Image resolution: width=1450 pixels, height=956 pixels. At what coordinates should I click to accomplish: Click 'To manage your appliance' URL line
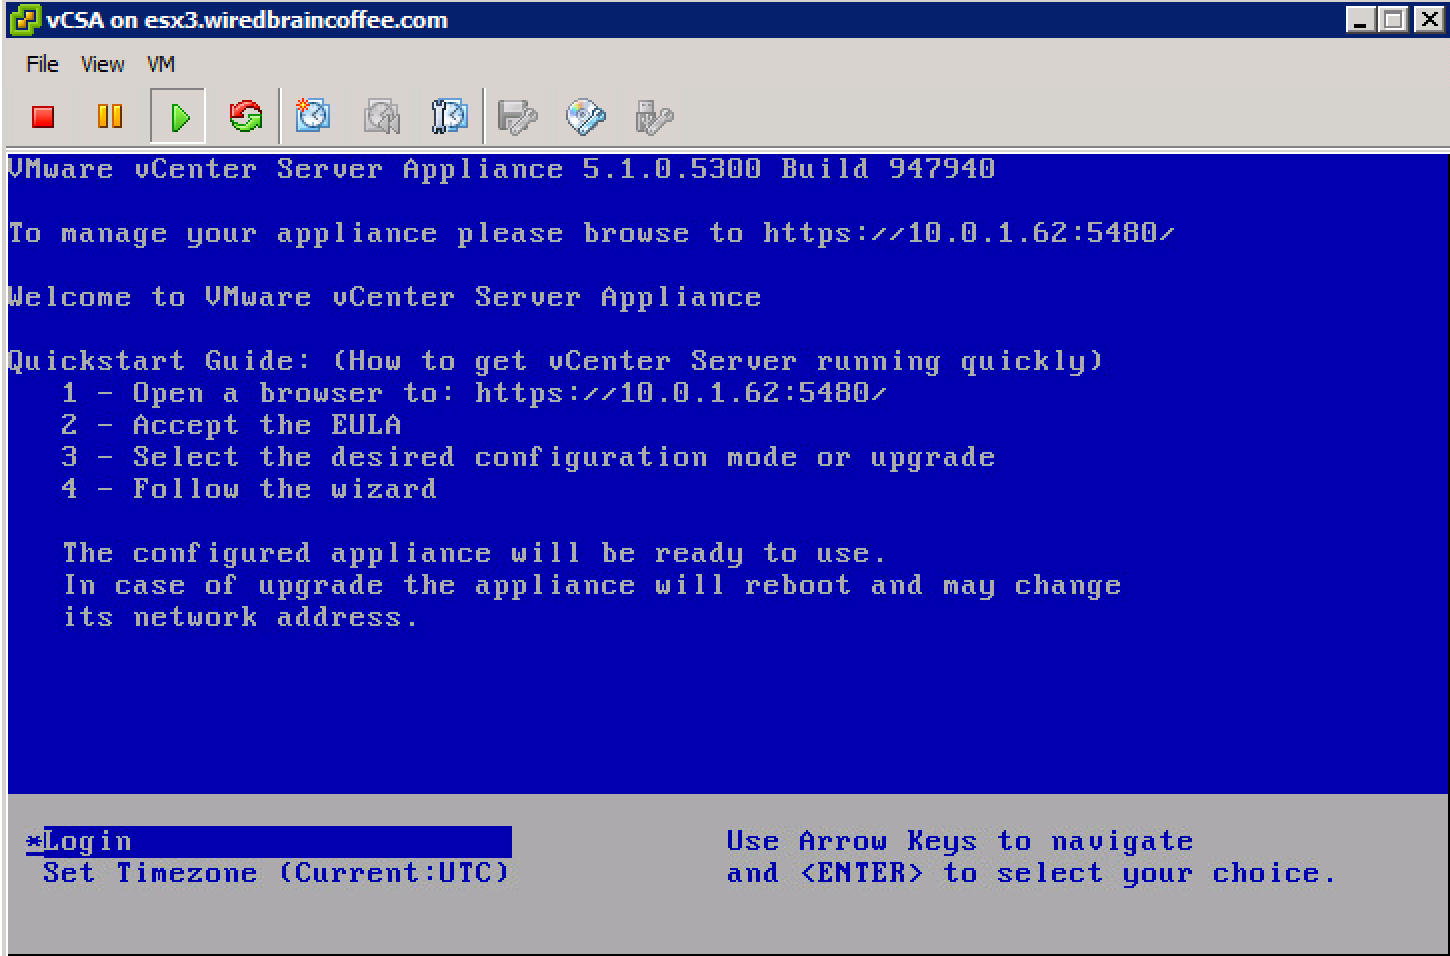(x=591, y=233)
